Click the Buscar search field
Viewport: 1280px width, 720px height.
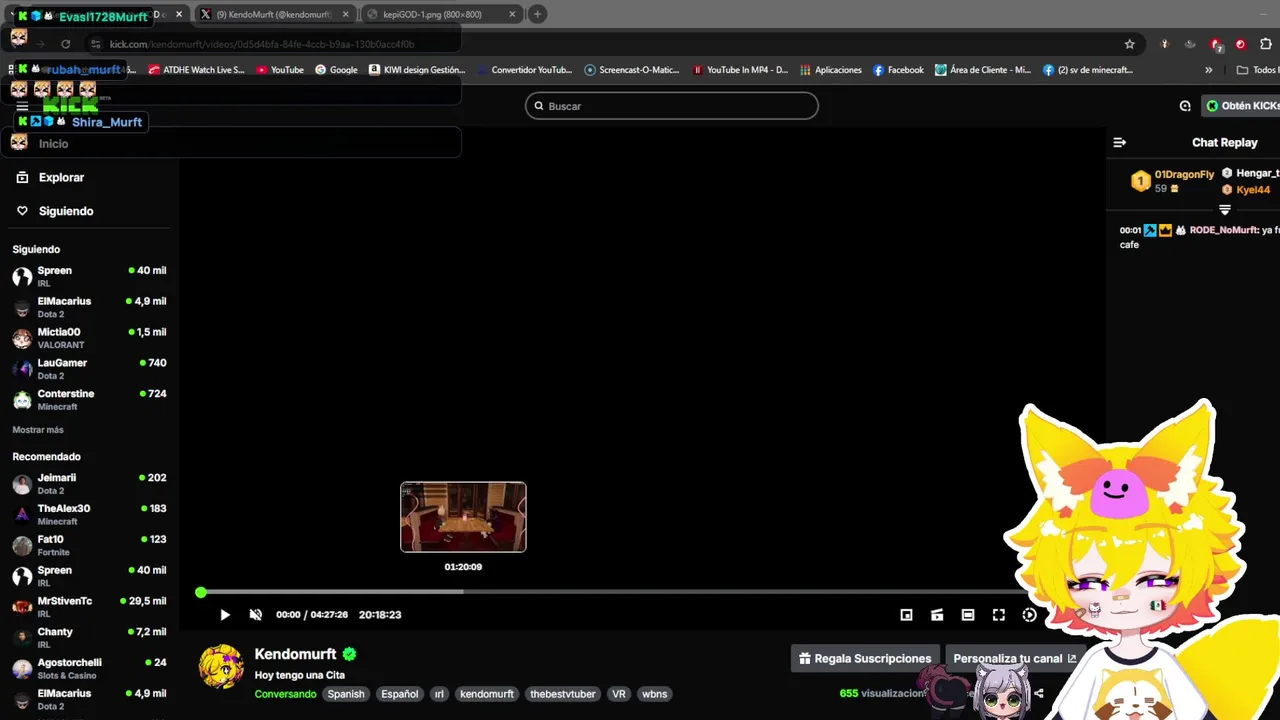click(672, 106)
